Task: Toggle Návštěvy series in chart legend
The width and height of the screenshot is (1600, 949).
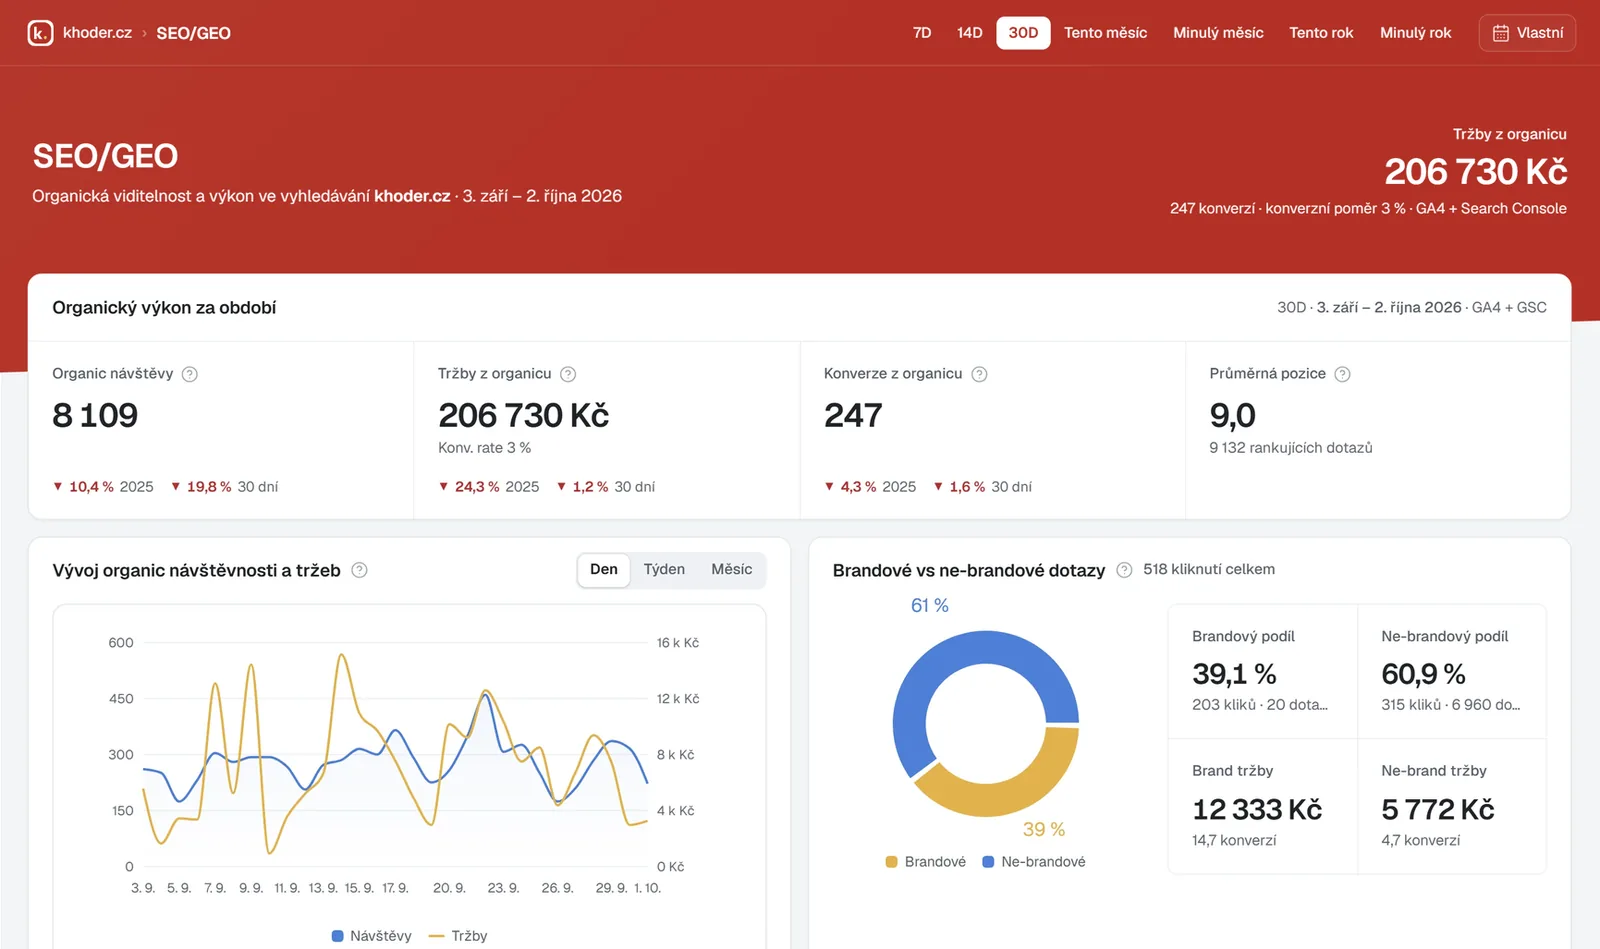Action: pyautogui.click(x=371, y=936)
